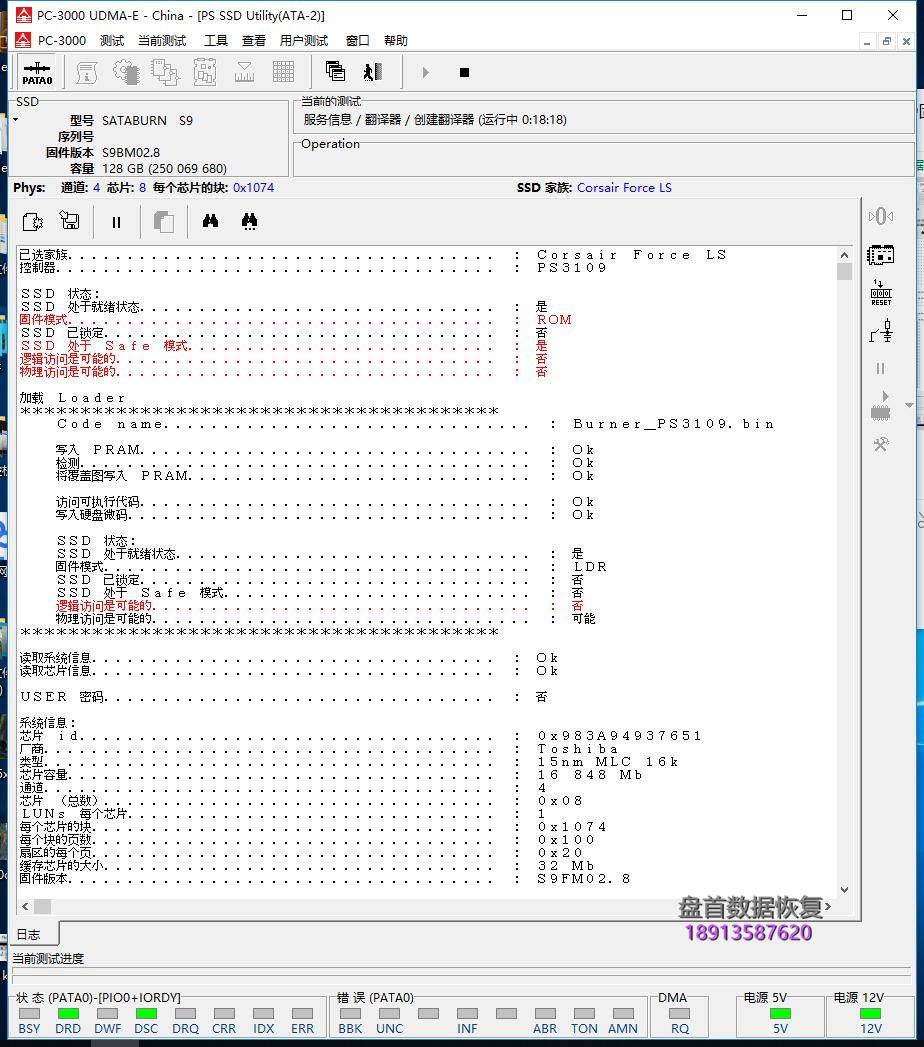Expand the SSD panel small arrow
The height and width of the screenshot is (1047, 924).
coord(16,120)
